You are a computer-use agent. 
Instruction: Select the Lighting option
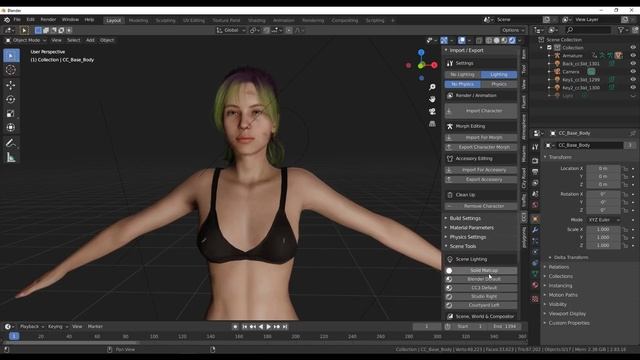[499, 75]
